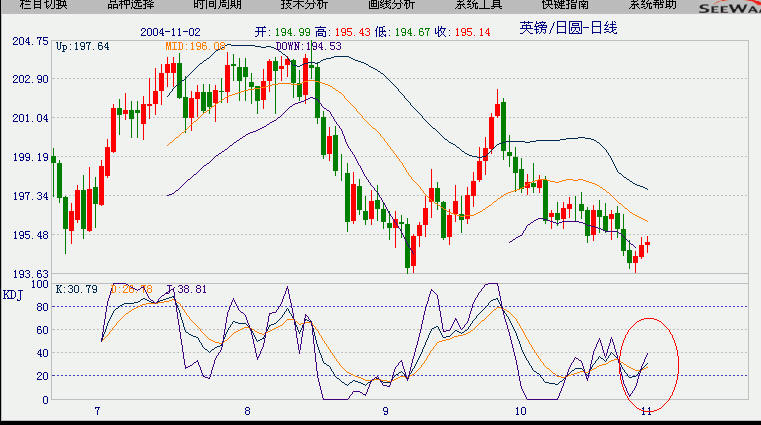Click the J:38.81 indicator value
This screenshot has height=425, width=761.
point(187,290)
